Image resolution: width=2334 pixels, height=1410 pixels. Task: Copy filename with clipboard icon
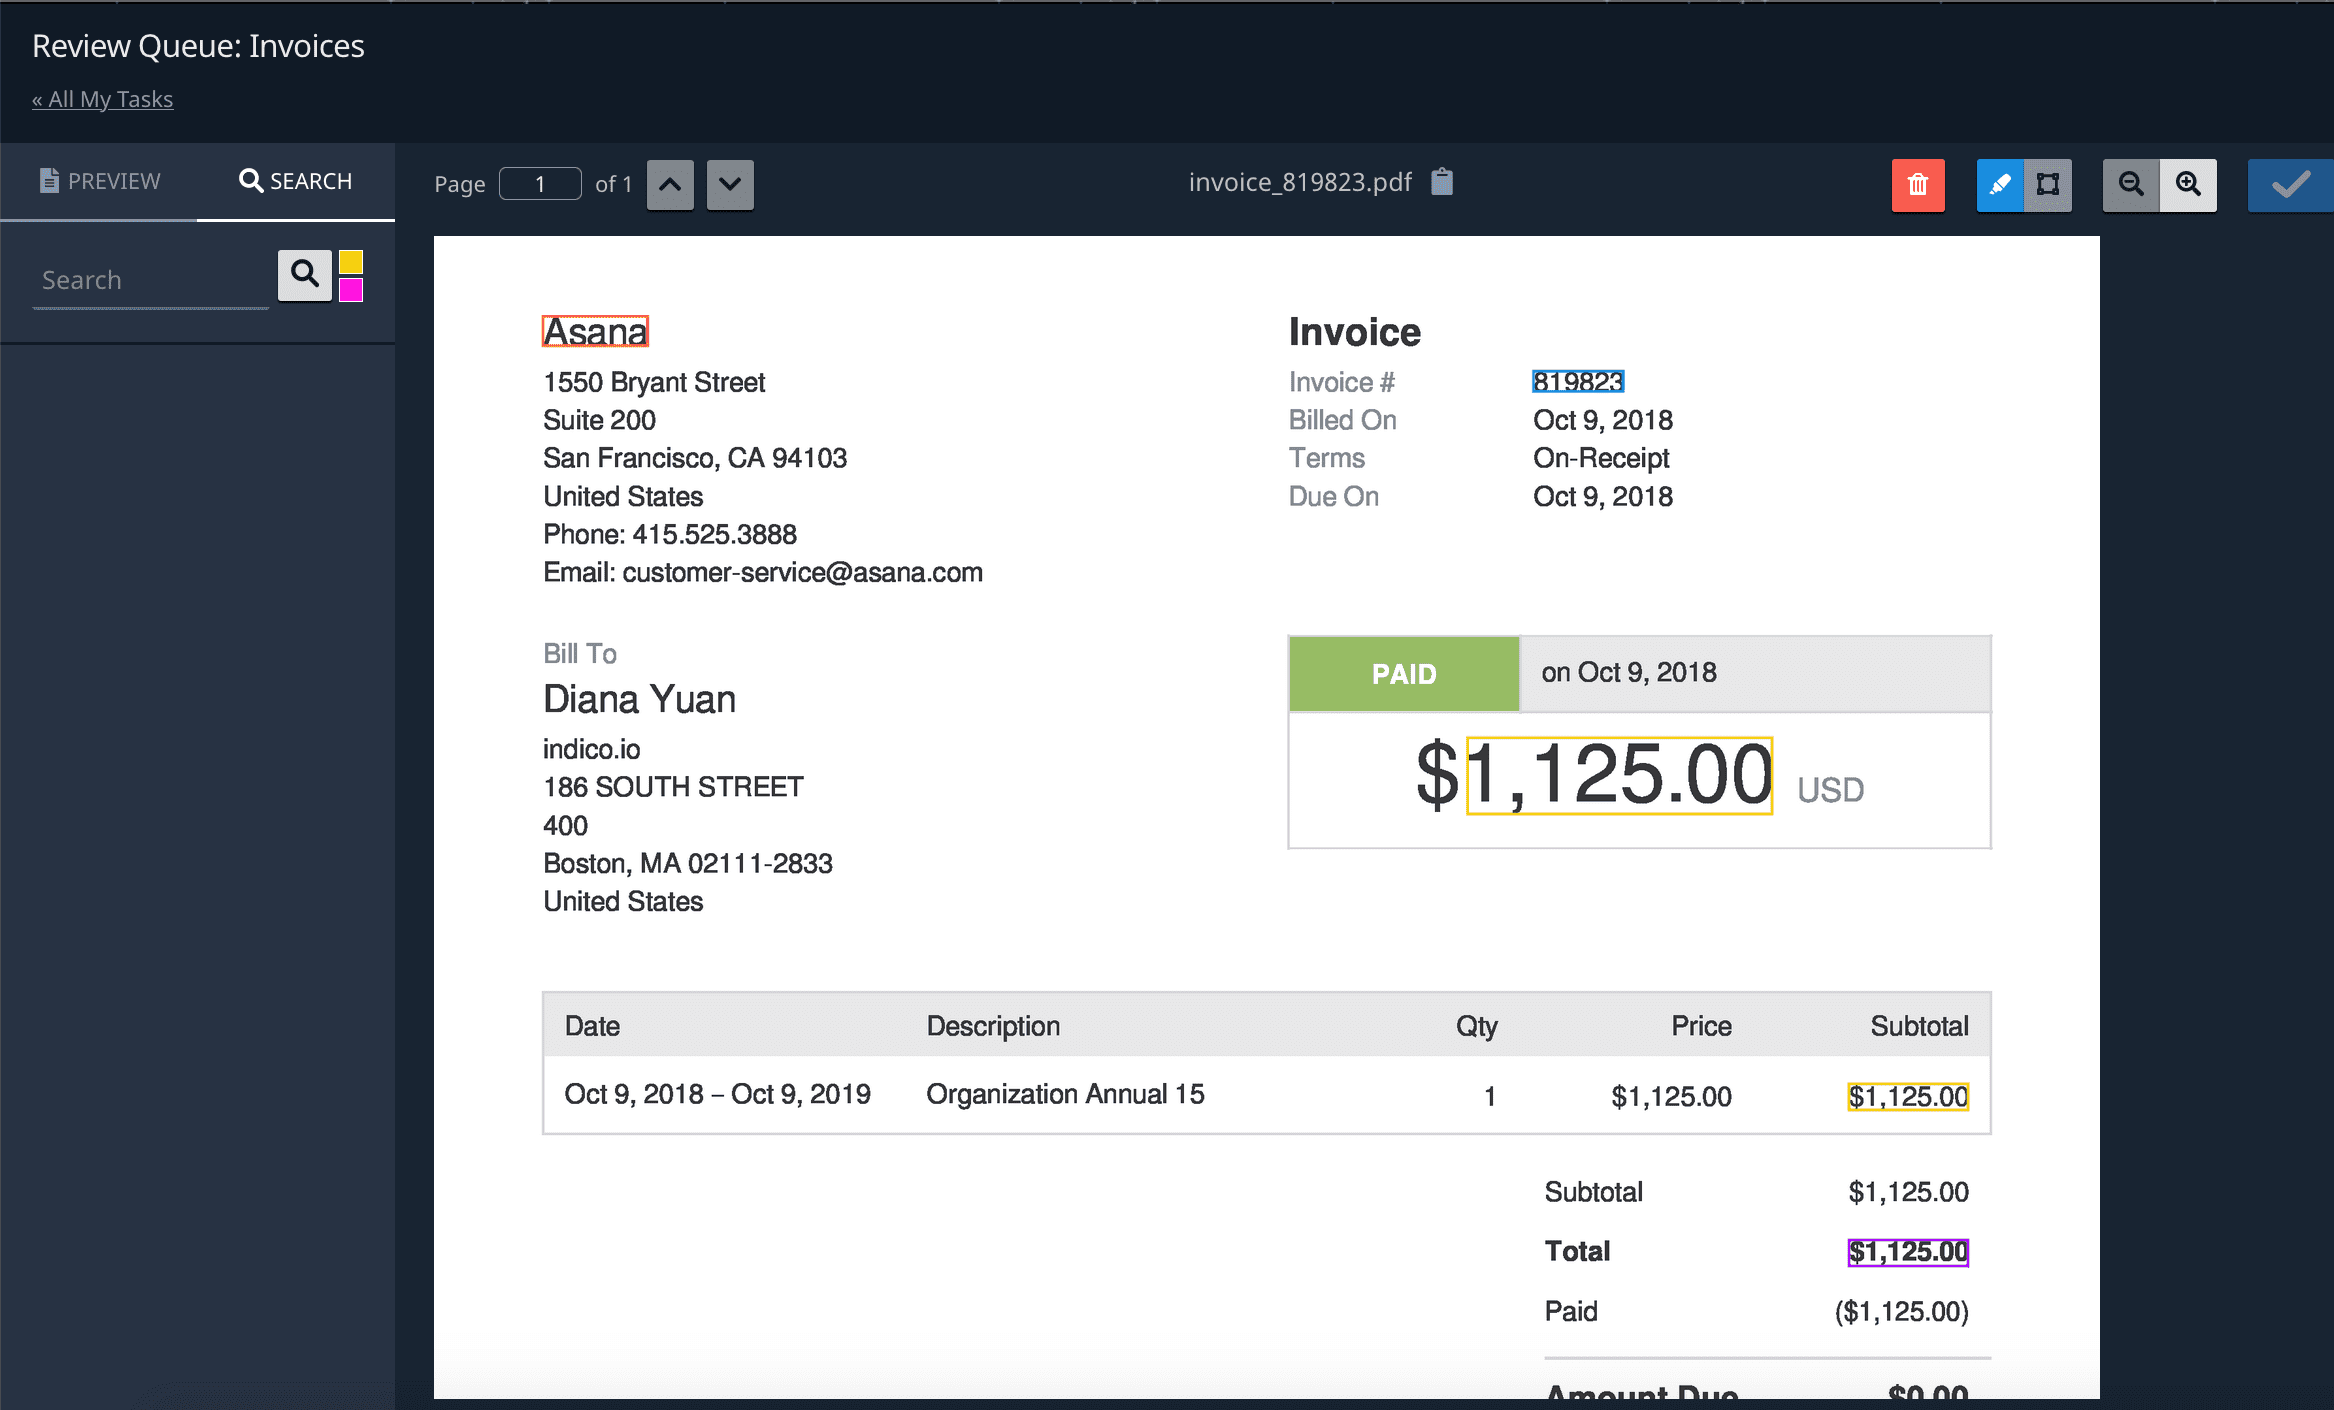tap(1441, 182)
